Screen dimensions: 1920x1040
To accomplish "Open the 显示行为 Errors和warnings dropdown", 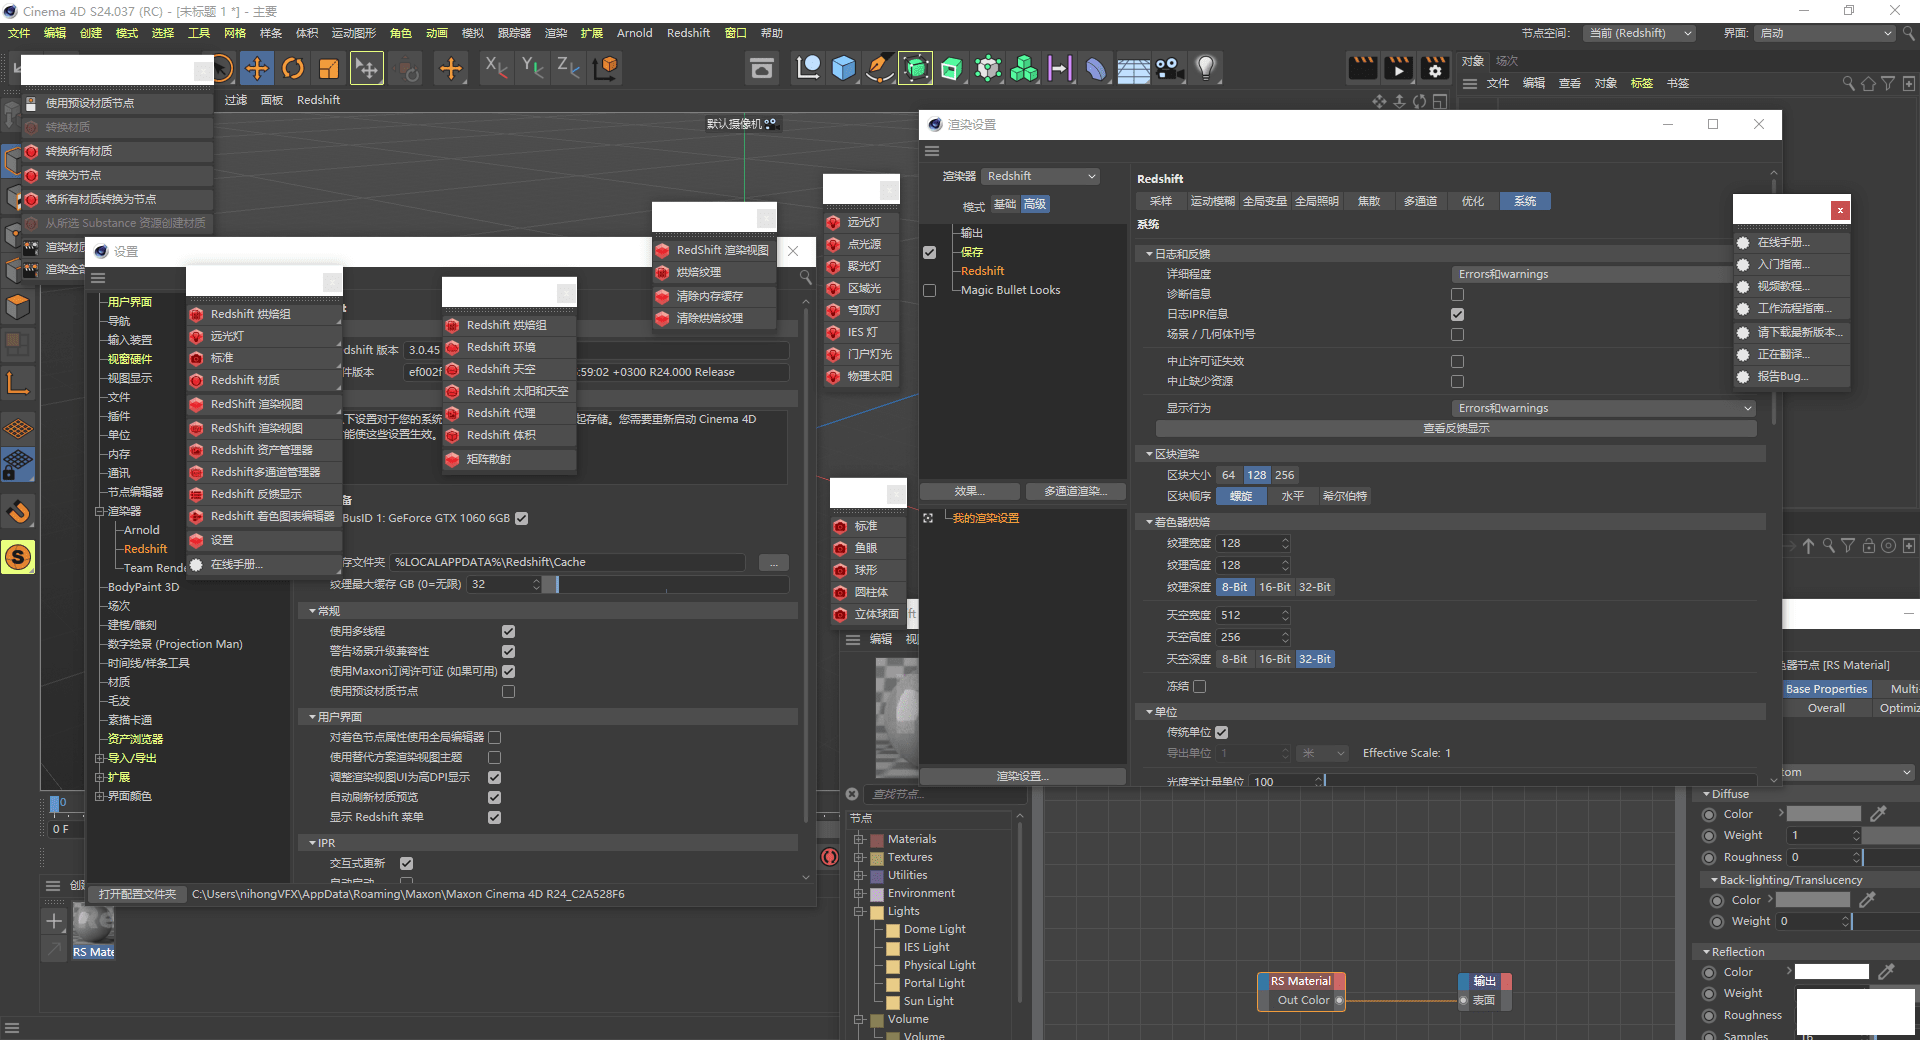I will pyautogui.click(x=1603, y=408).
